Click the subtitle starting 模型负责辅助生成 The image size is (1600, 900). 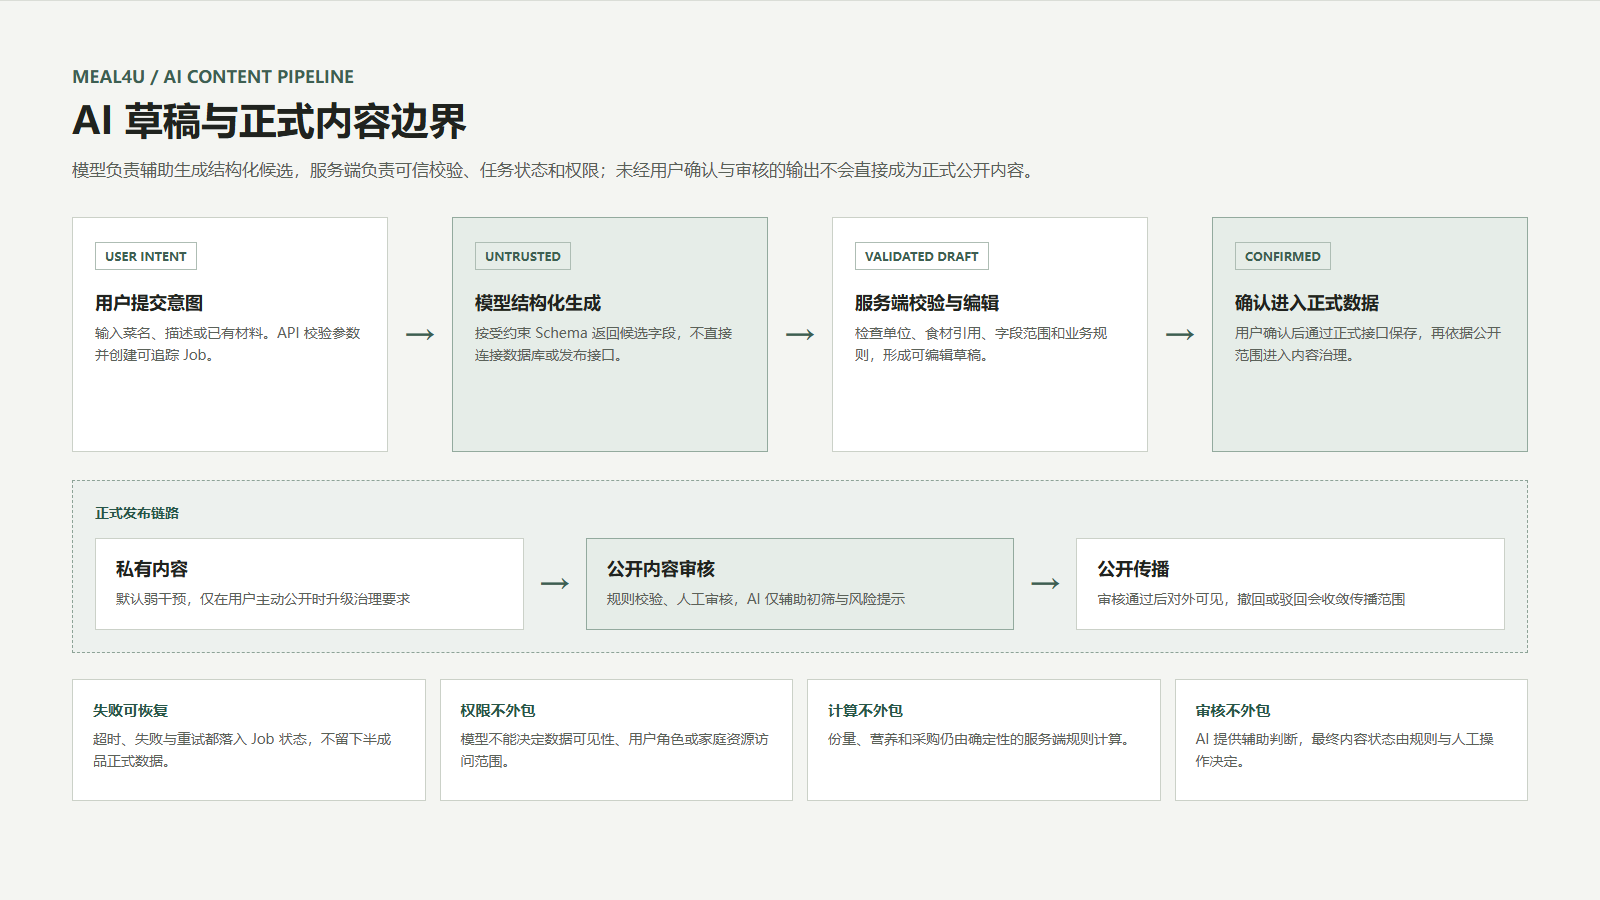pos(556,170)
